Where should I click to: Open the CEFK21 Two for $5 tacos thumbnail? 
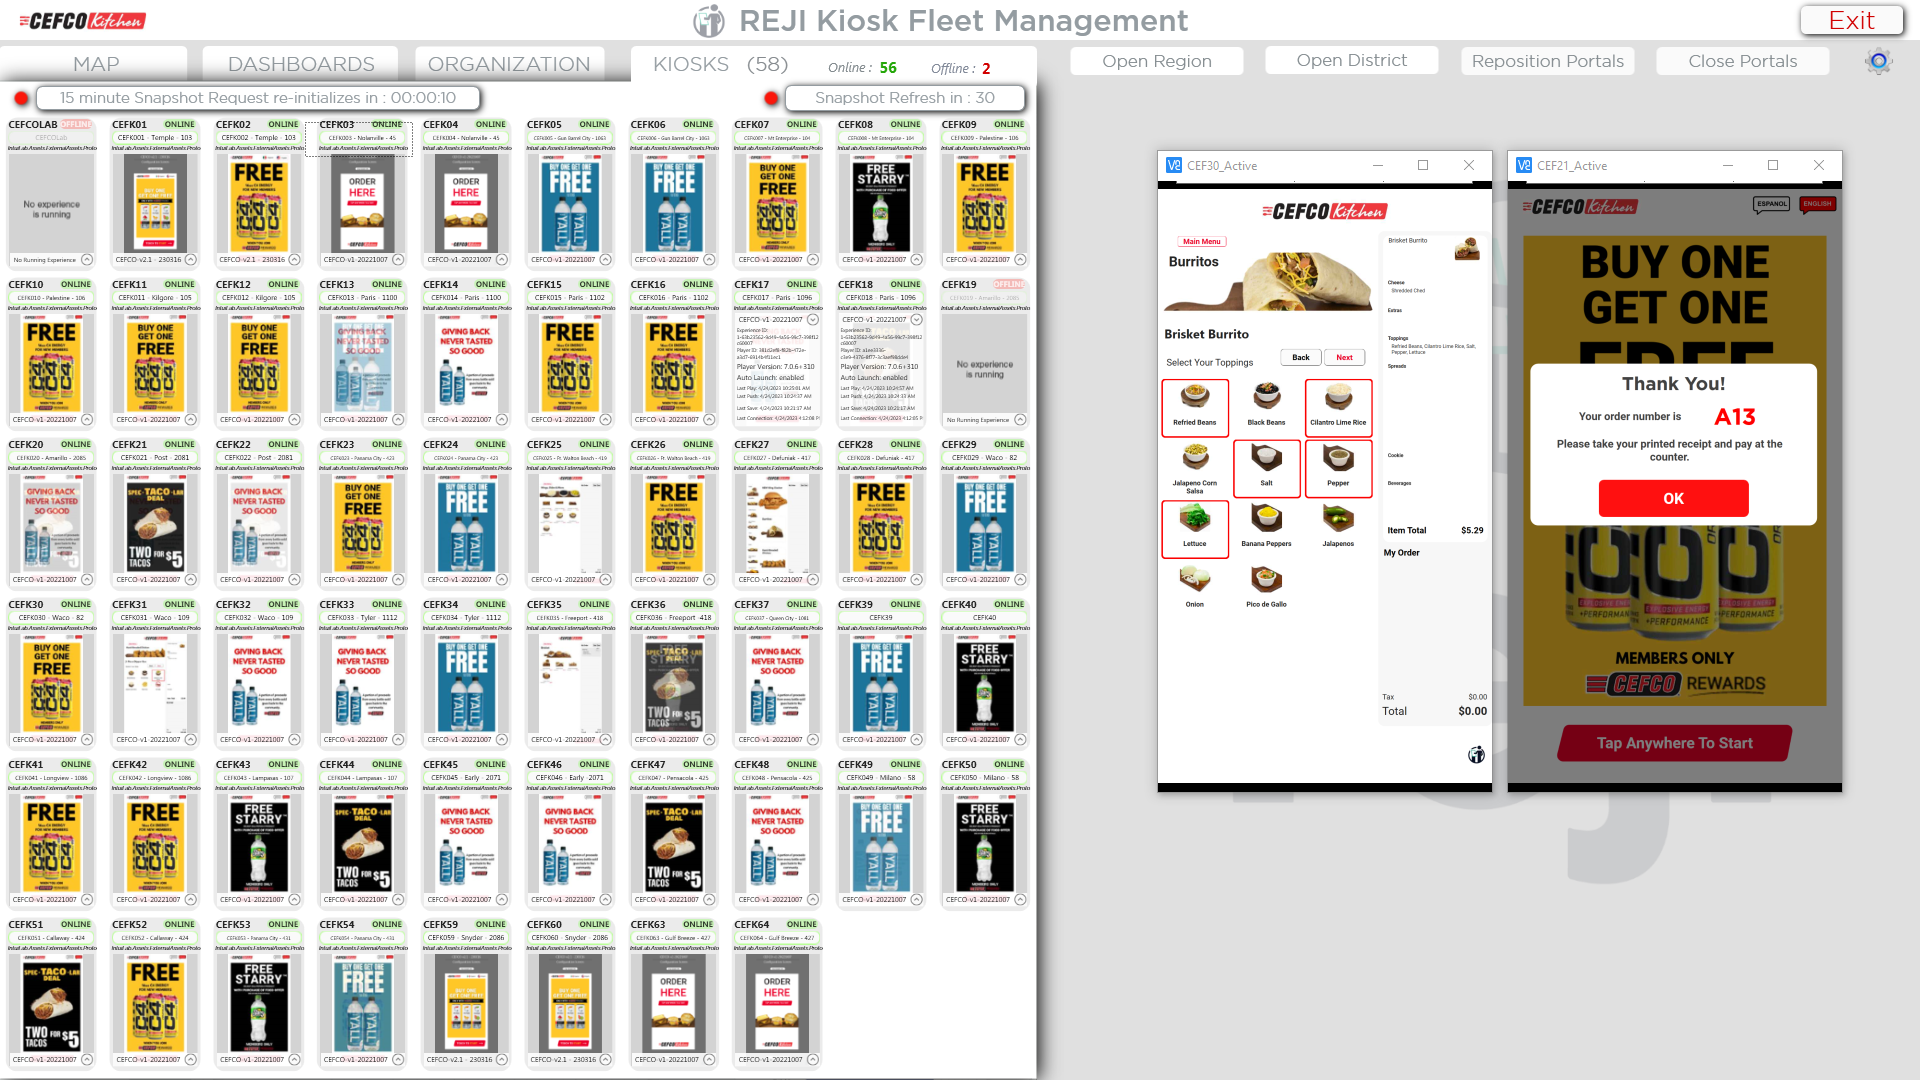(155, 523)
